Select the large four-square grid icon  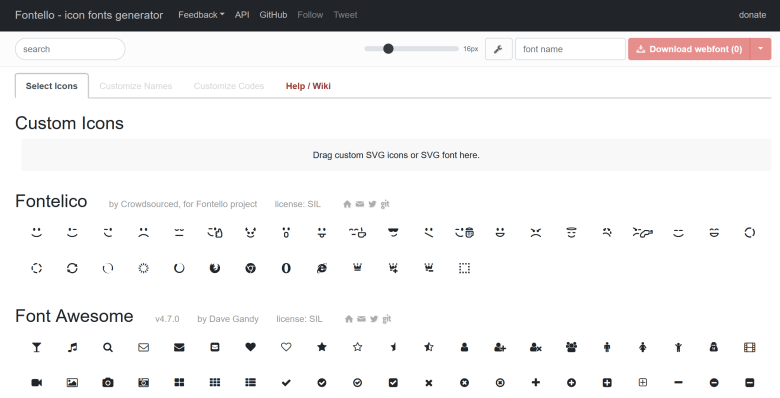pos(179,383)
